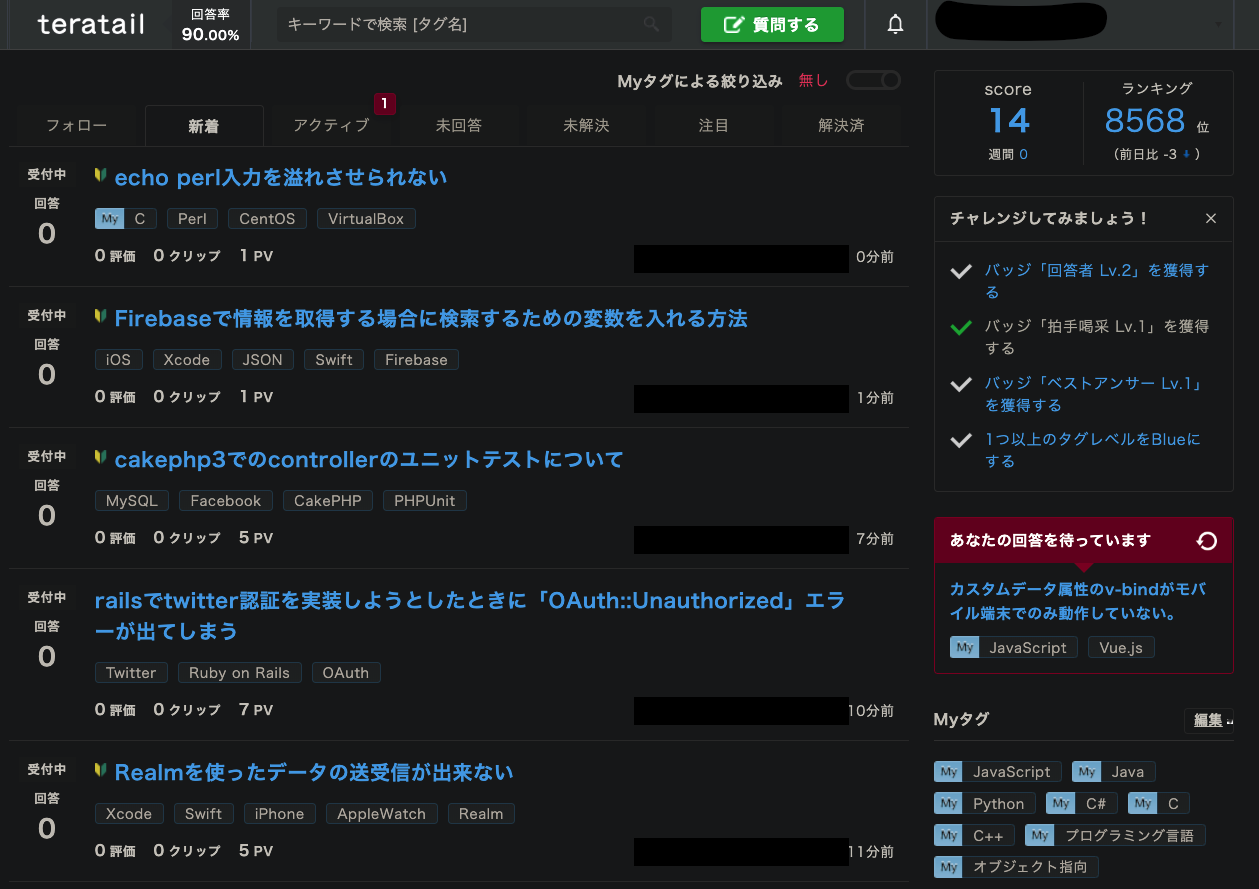Click the OAuth tag
Viewport: 1259px width, 889px height.
(x=346, y=673)
